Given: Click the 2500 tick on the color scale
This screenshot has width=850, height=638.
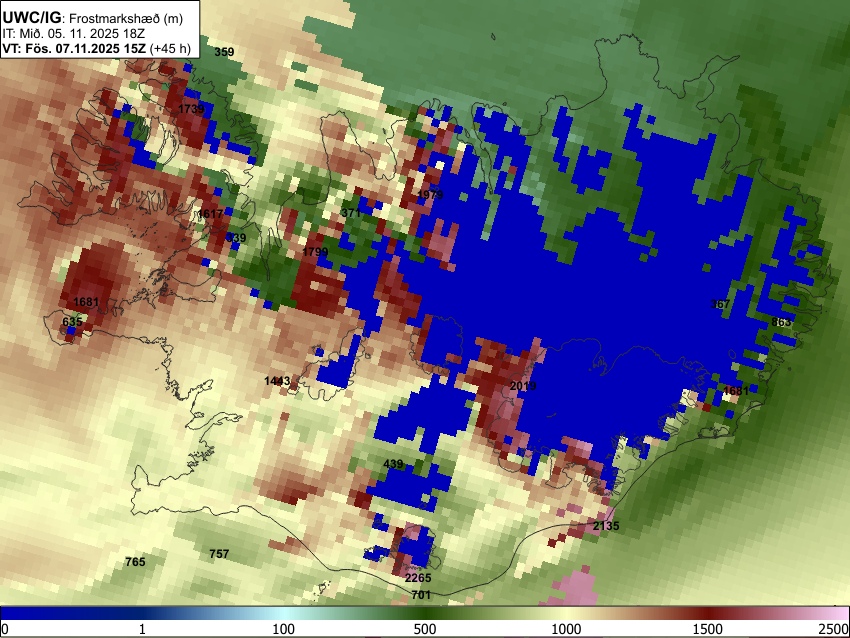Looking at the screenshot, I should click(x=834, y=629).
